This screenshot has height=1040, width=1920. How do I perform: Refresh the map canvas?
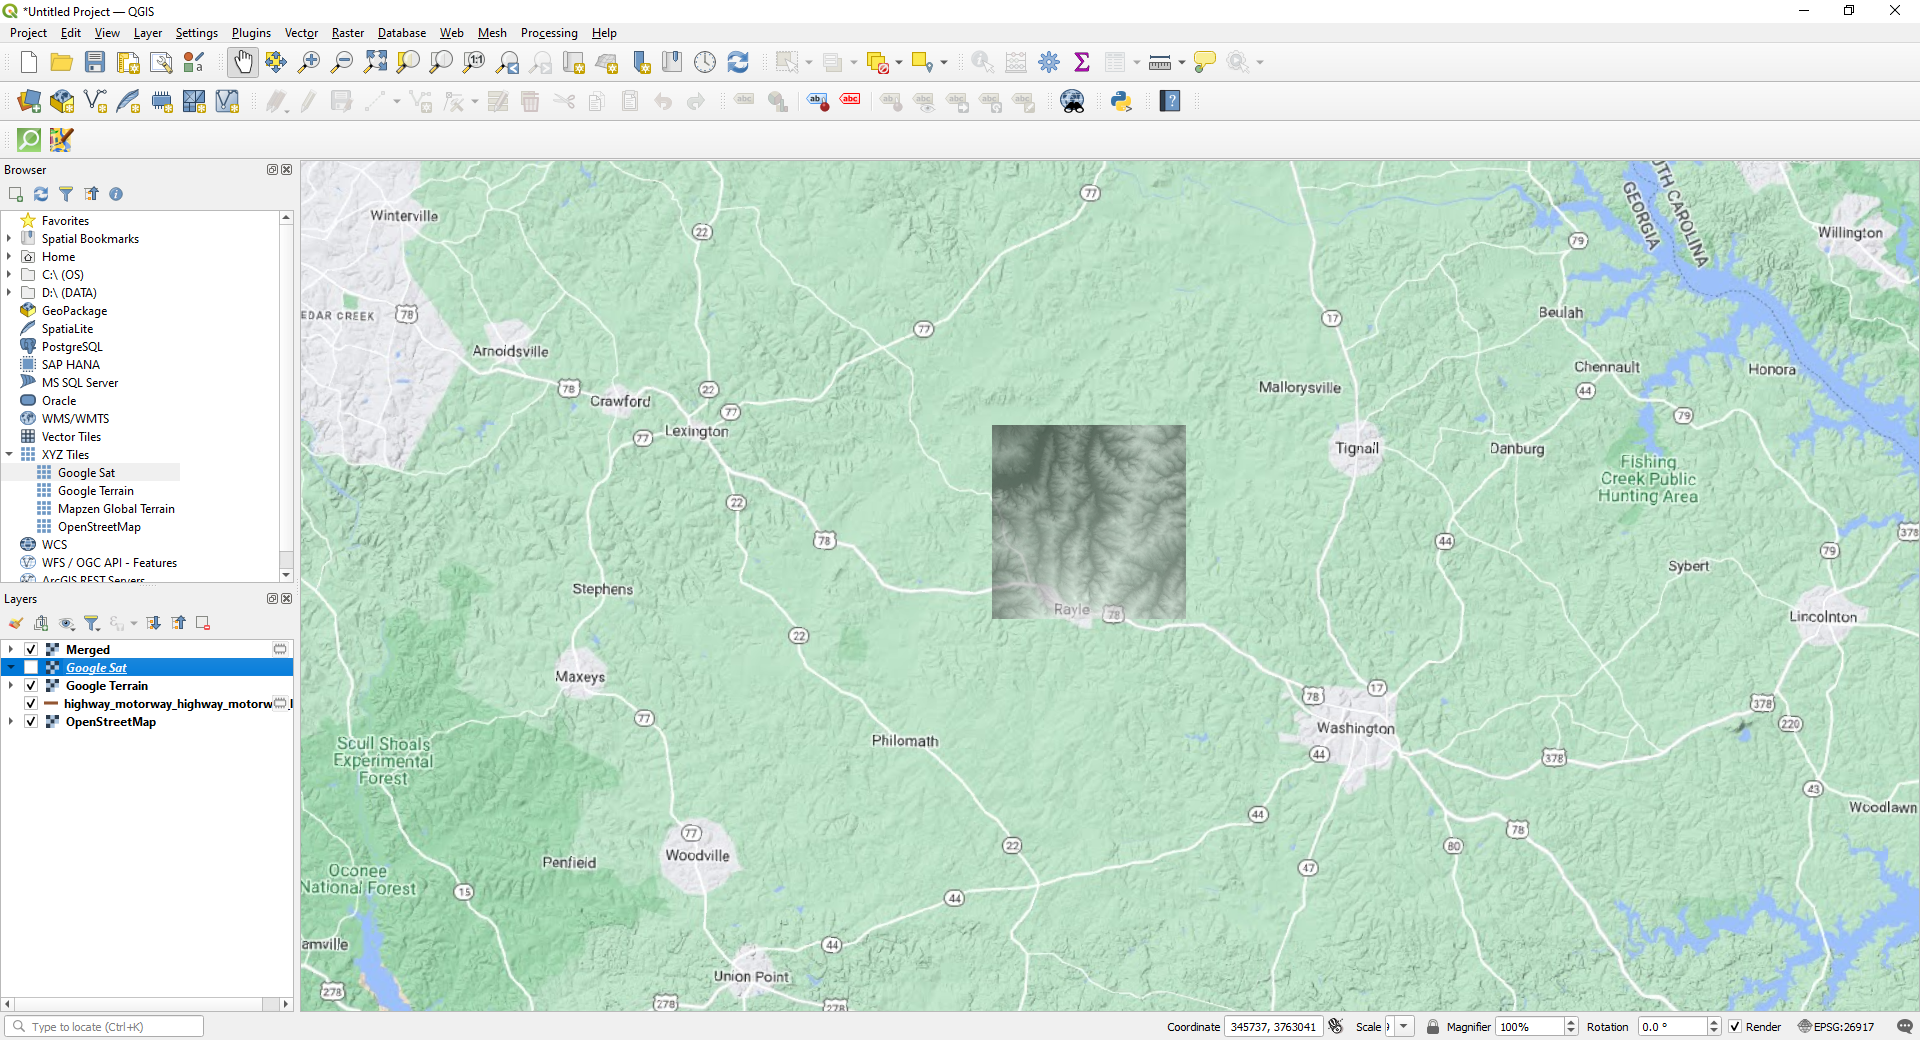coord(738,62)
